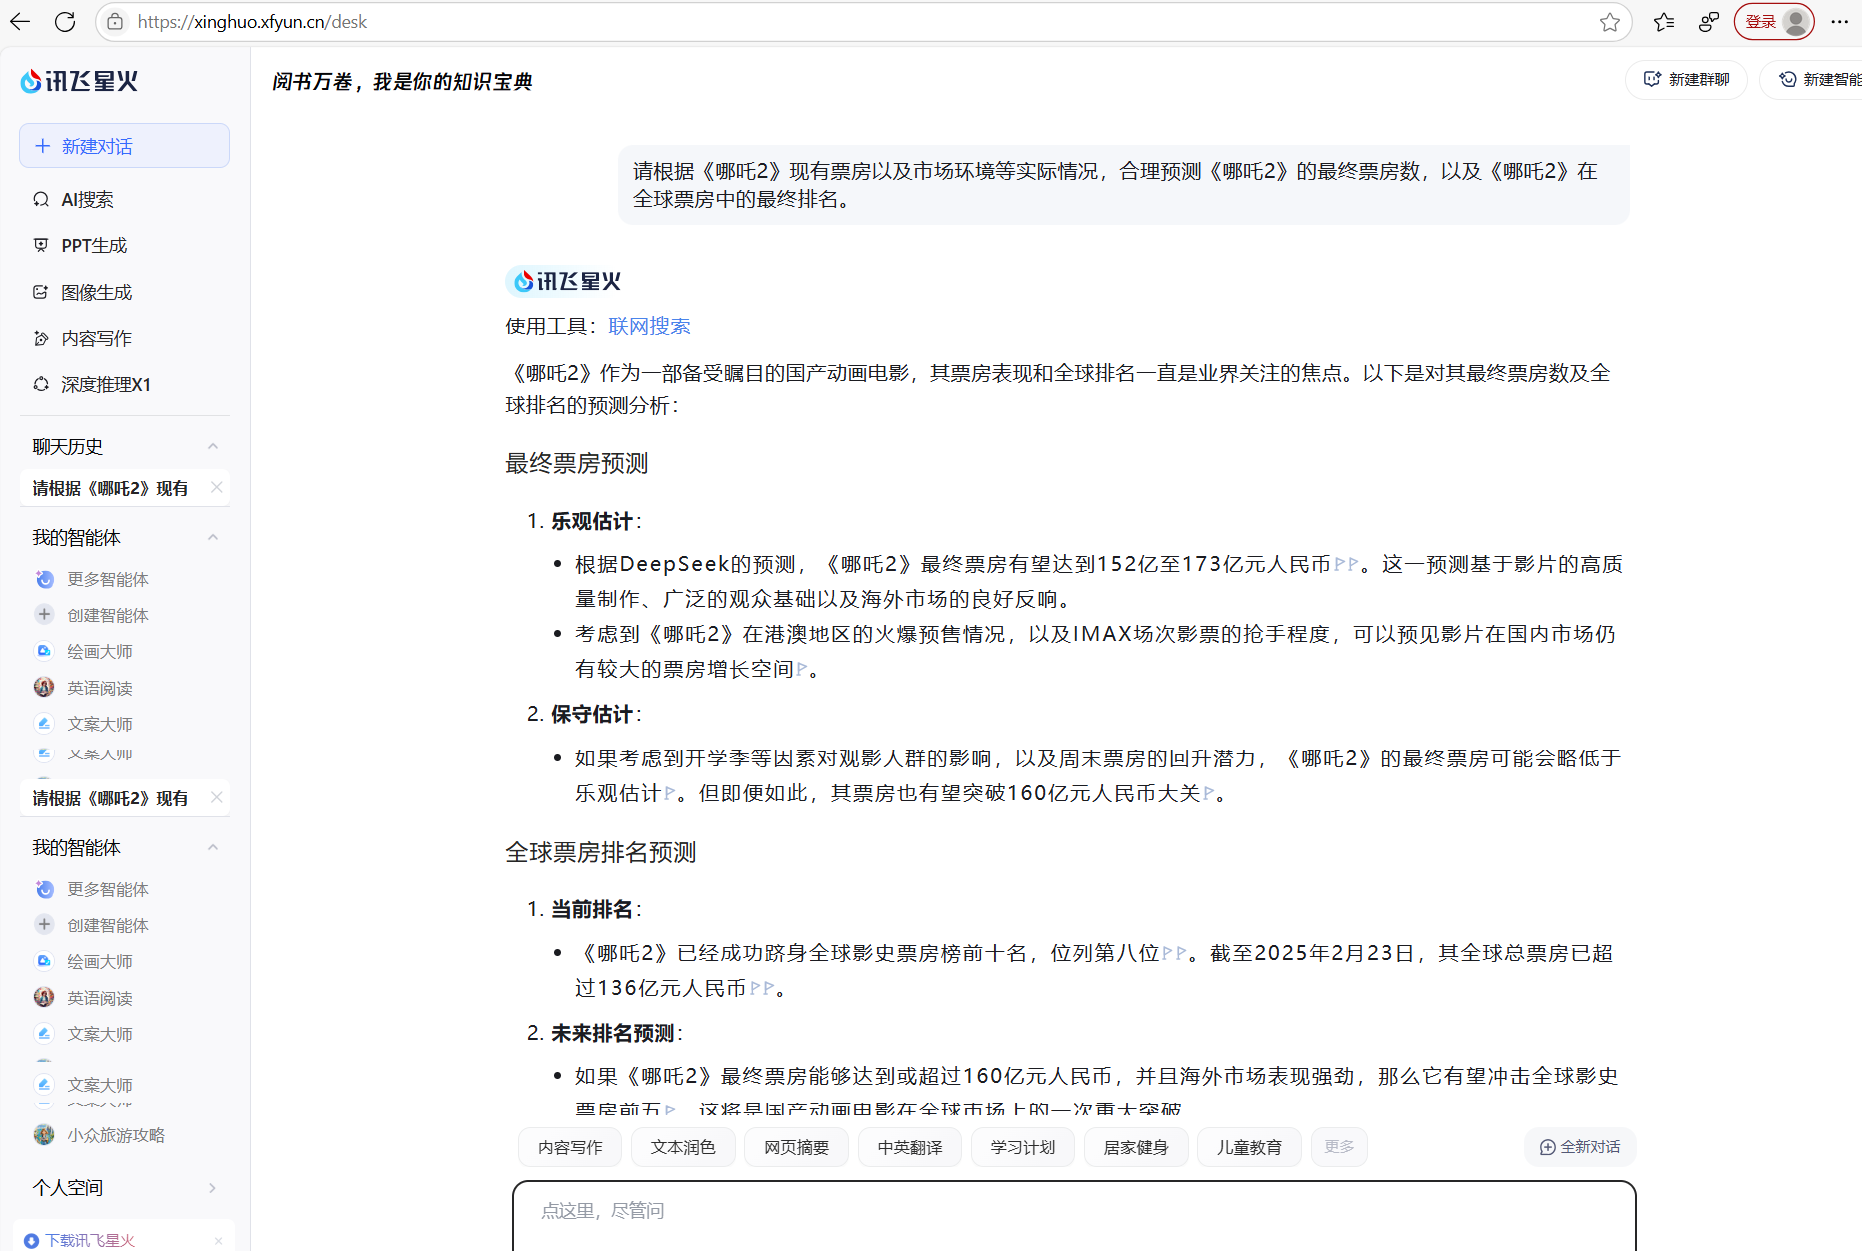Click second 创建智能体 plus icon

pyautogui.click(x=44, y=925)
